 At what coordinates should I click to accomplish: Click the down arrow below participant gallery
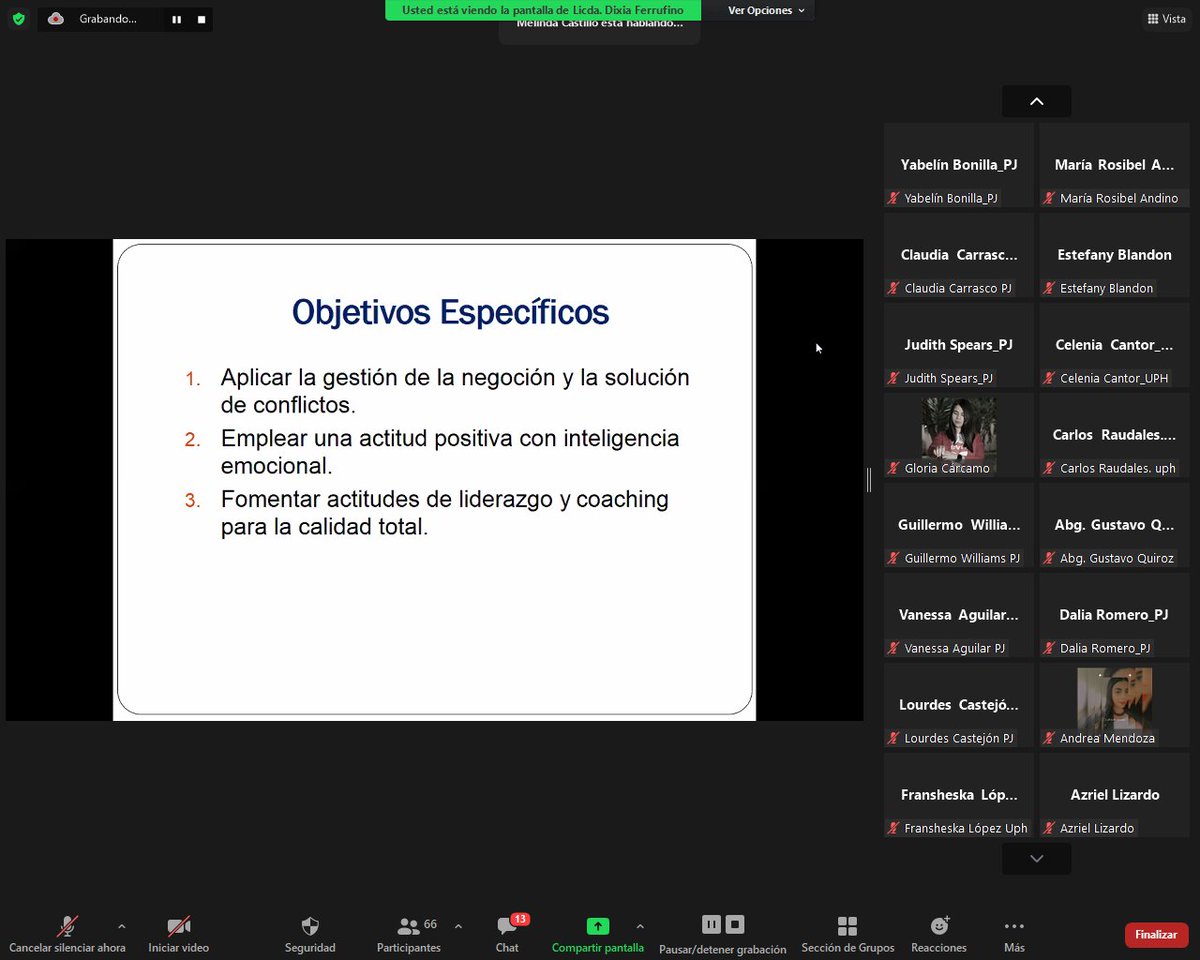1036,858
